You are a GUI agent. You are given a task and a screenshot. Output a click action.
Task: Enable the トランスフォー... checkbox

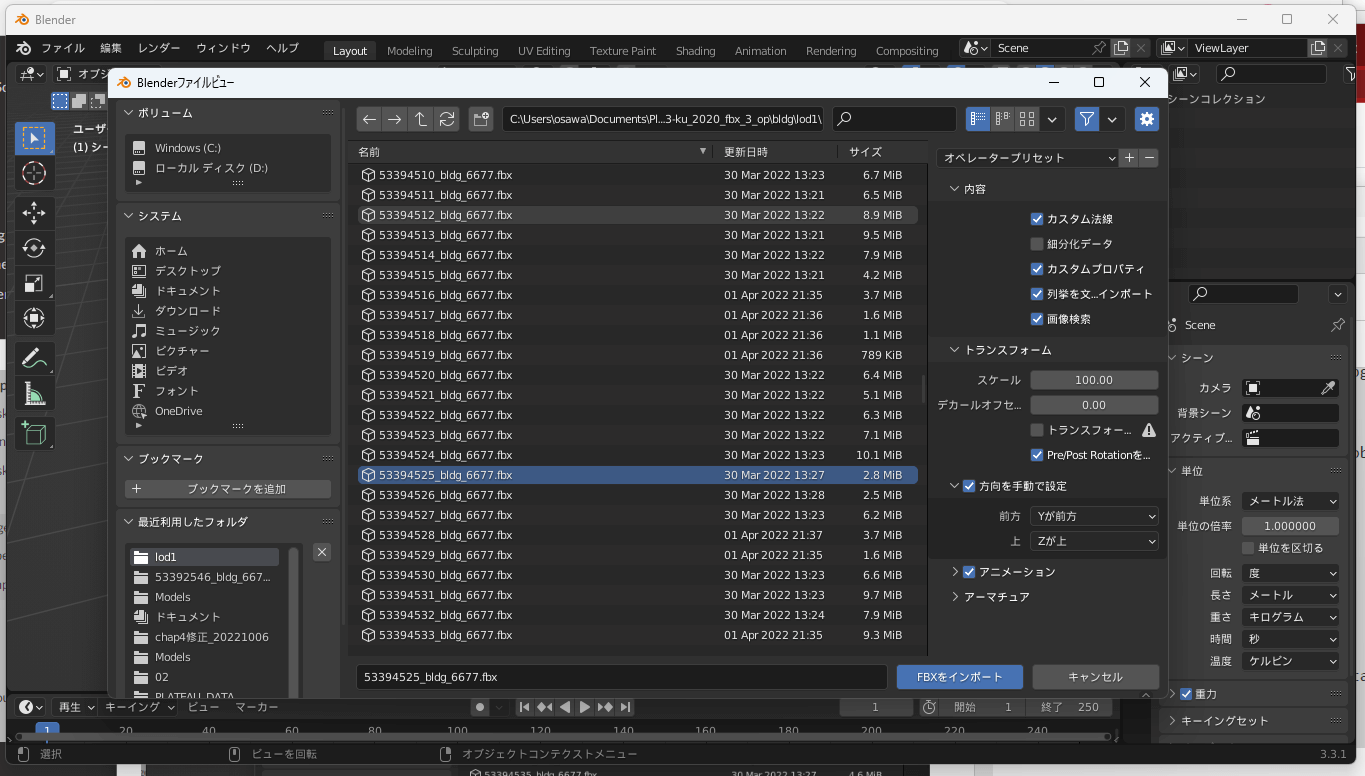(x=1037, y=430)
